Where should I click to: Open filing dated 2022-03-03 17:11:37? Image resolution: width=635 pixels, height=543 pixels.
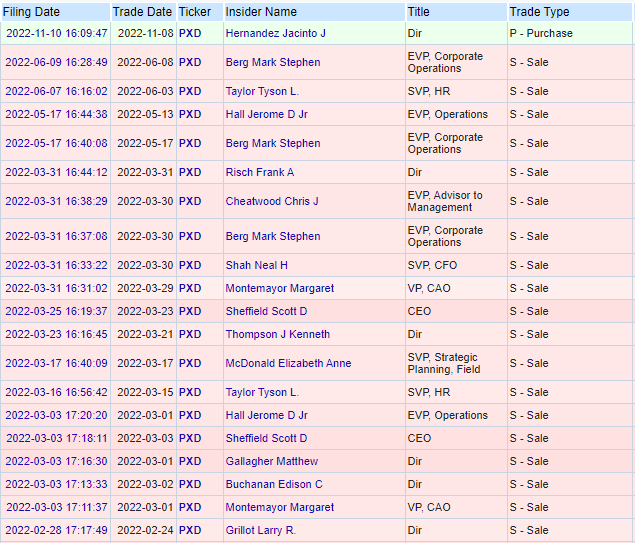click(x=57, y=507)
